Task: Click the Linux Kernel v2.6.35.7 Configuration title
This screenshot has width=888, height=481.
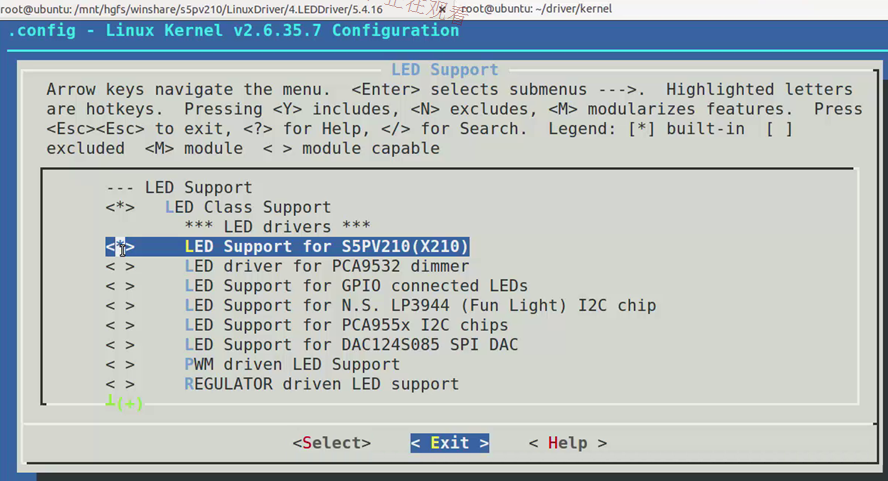Action: tap(282, 31)
